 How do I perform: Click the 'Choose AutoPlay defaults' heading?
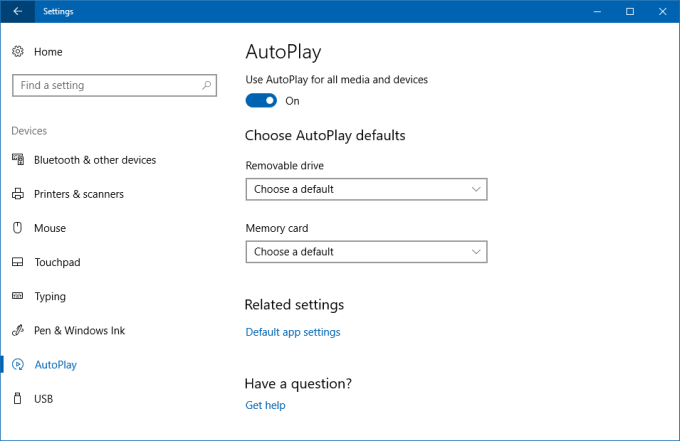pyautogui.click(x=325, y=135)
